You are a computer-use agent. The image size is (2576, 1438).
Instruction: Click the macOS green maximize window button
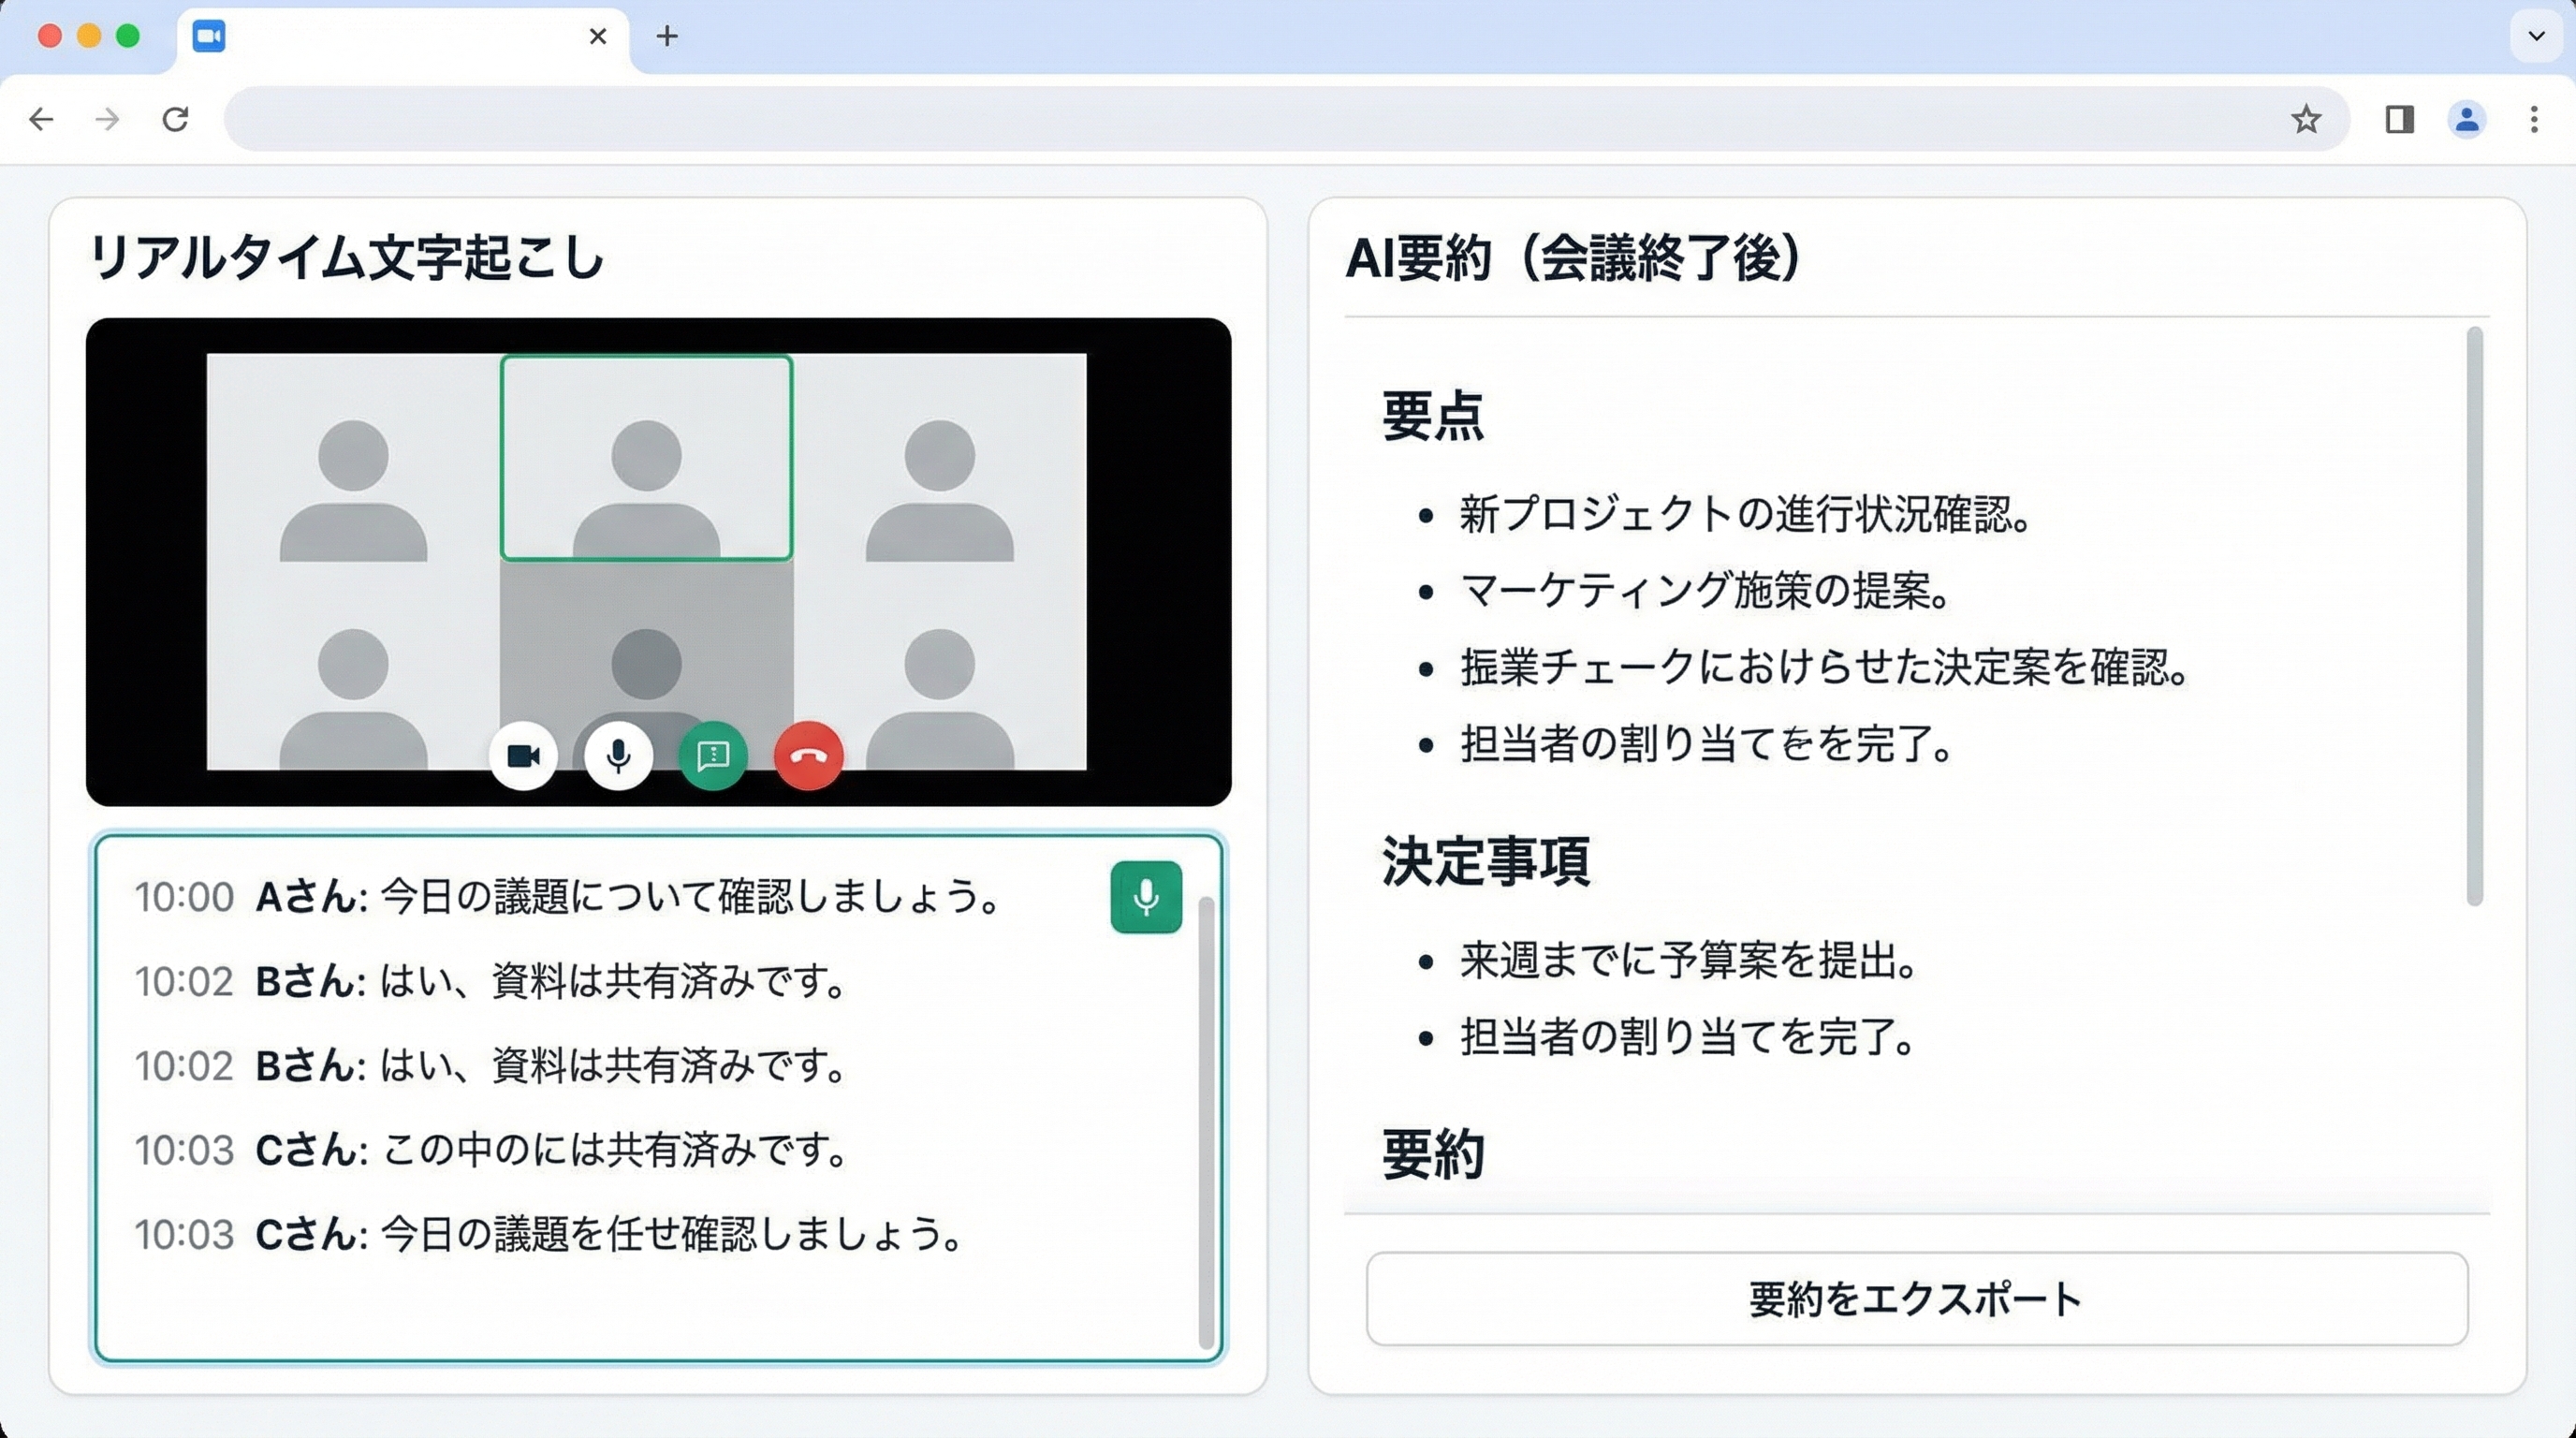[127, 36]
